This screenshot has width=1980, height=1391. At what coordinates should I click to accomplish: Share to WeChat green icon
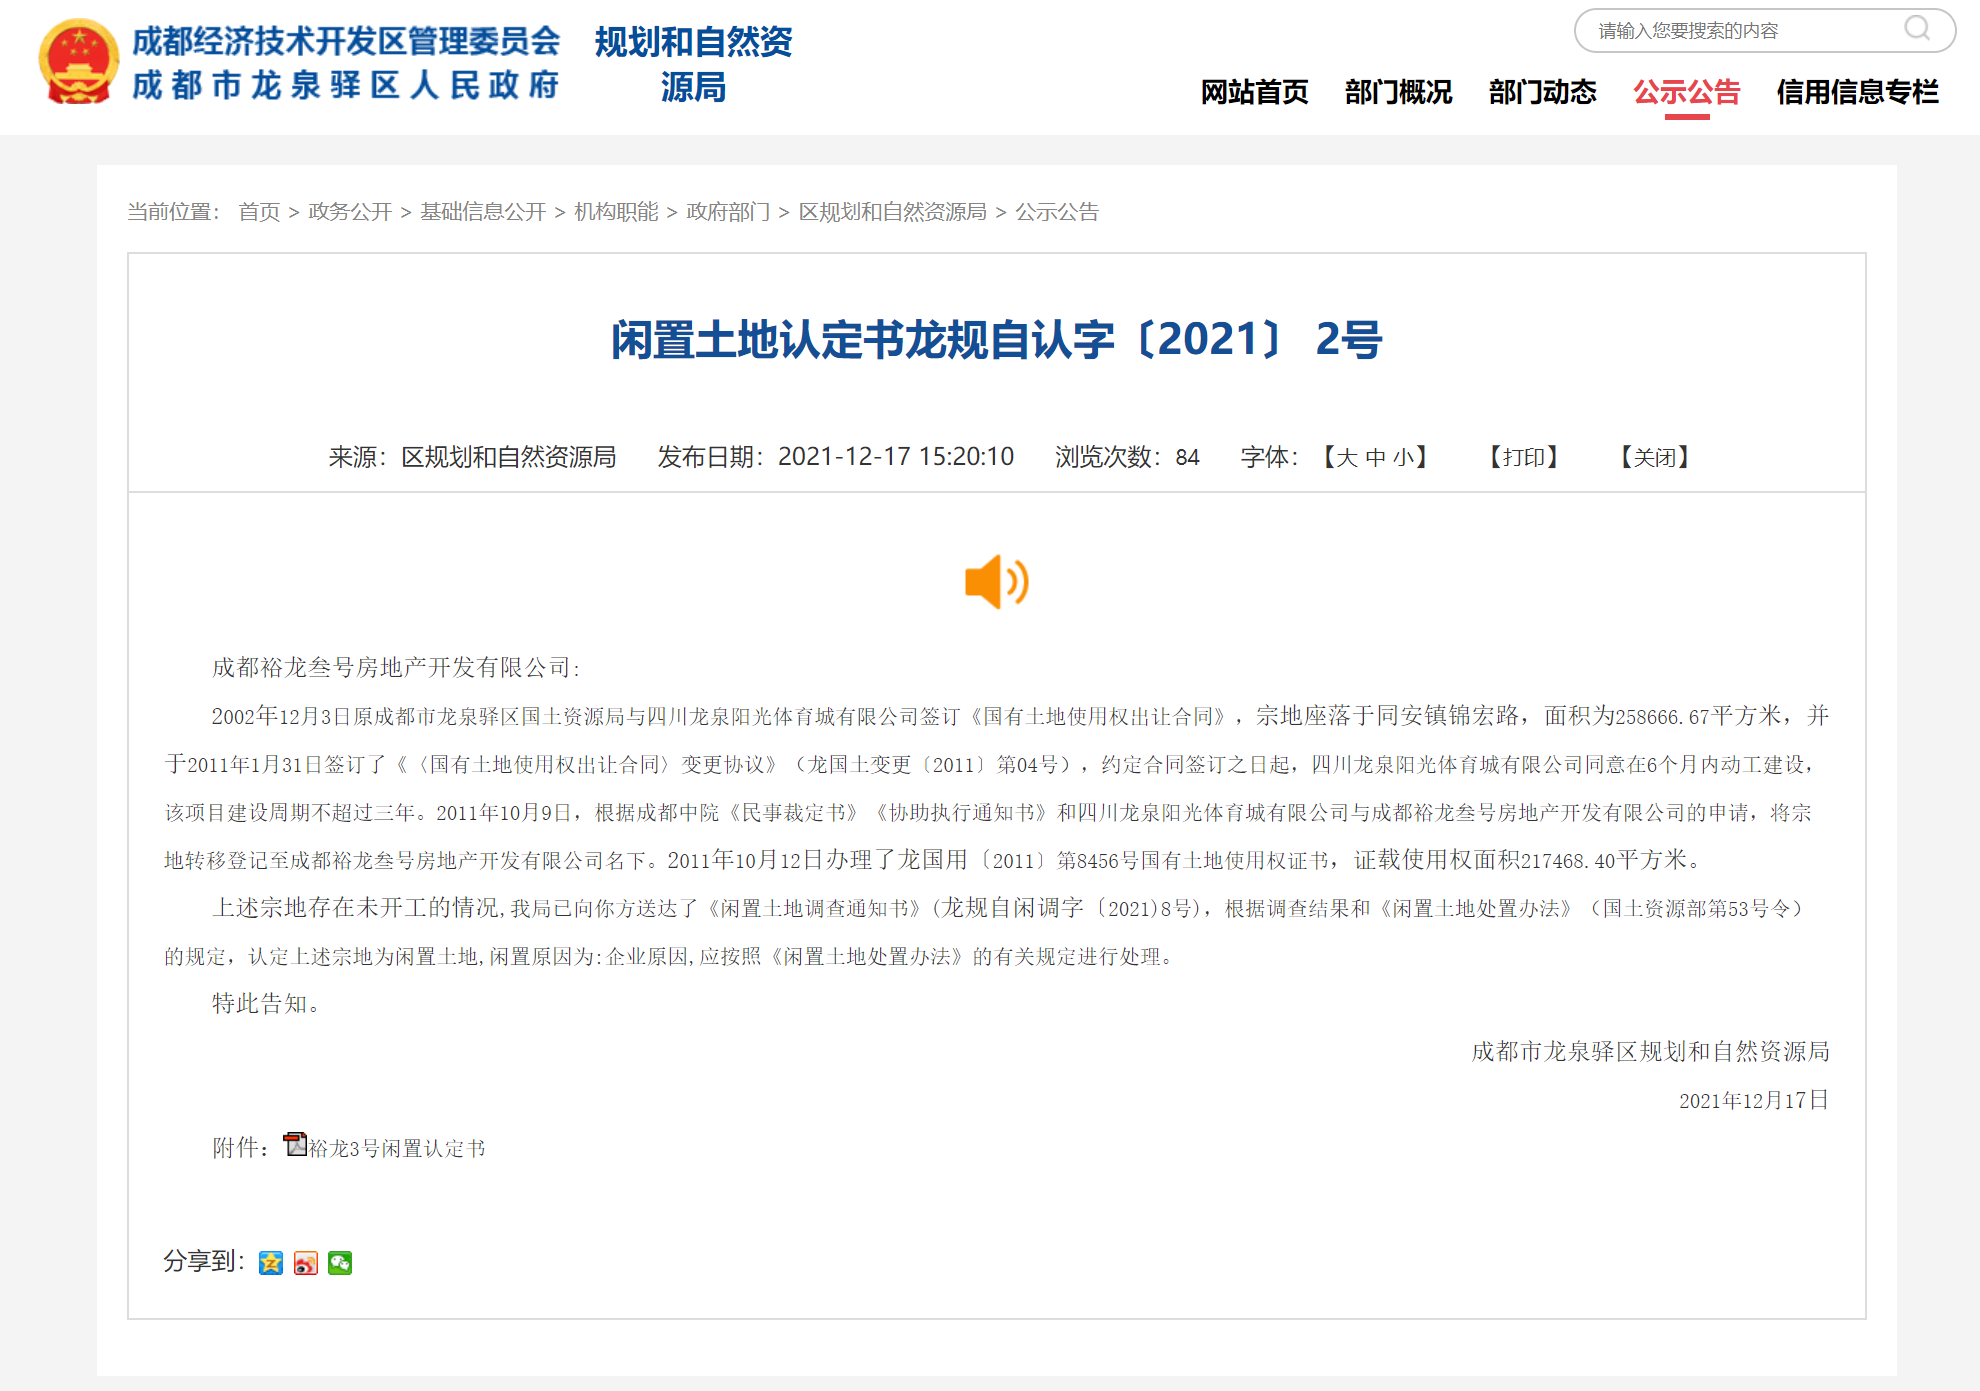click(x=340, y=1263)
